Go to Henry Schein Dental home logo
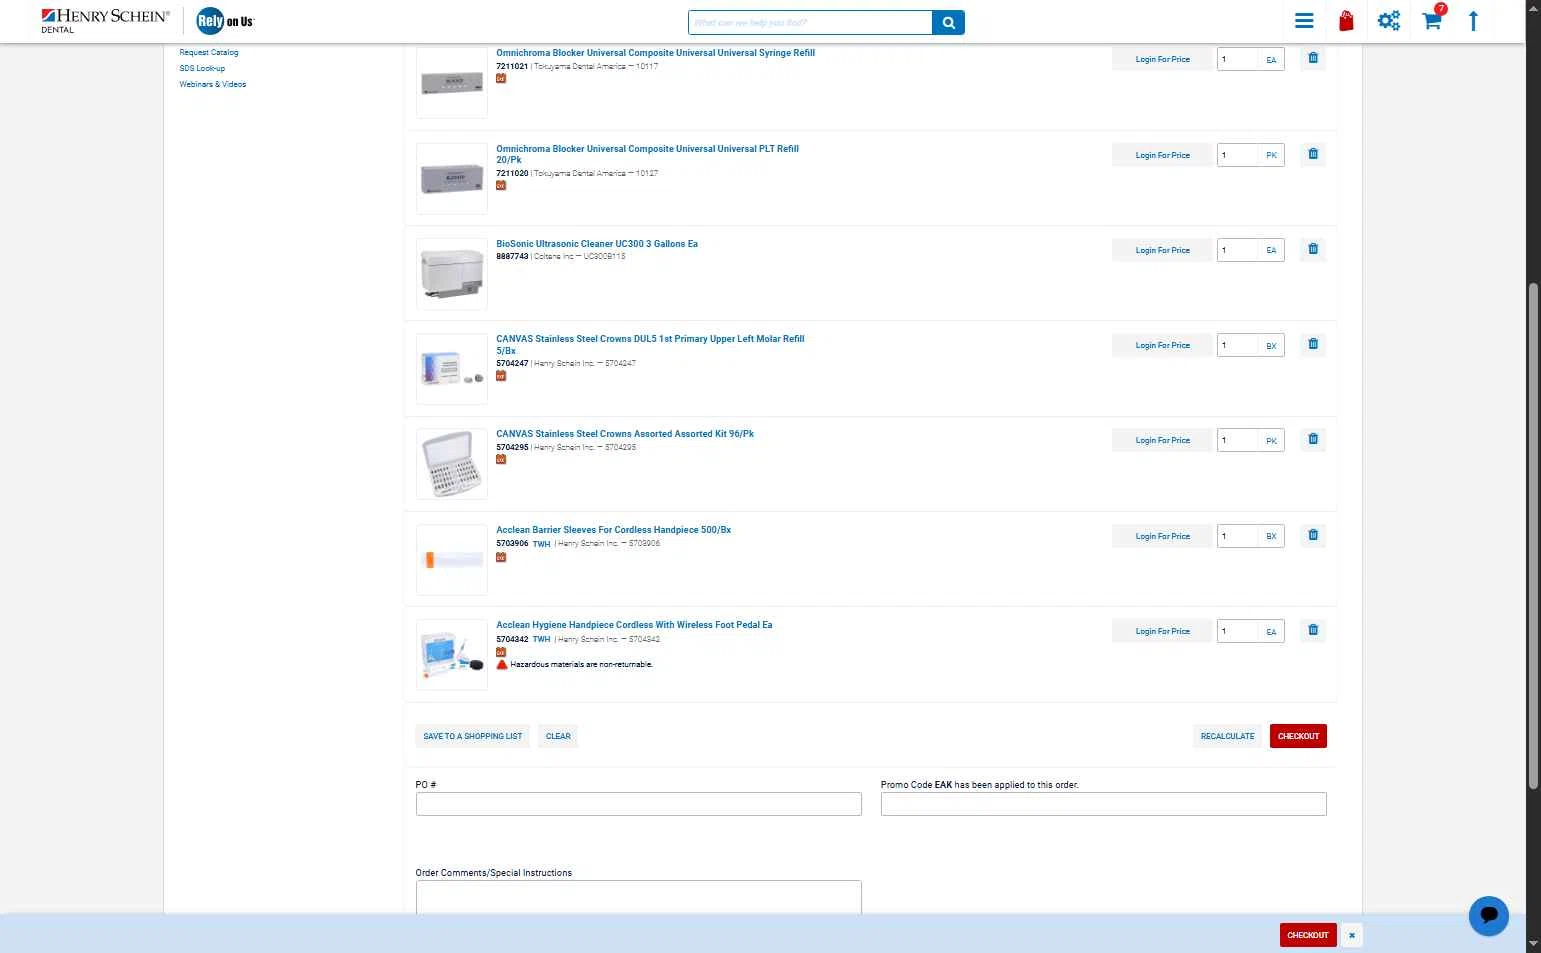This screenshot has height=953, width=1541. point(105,21)
